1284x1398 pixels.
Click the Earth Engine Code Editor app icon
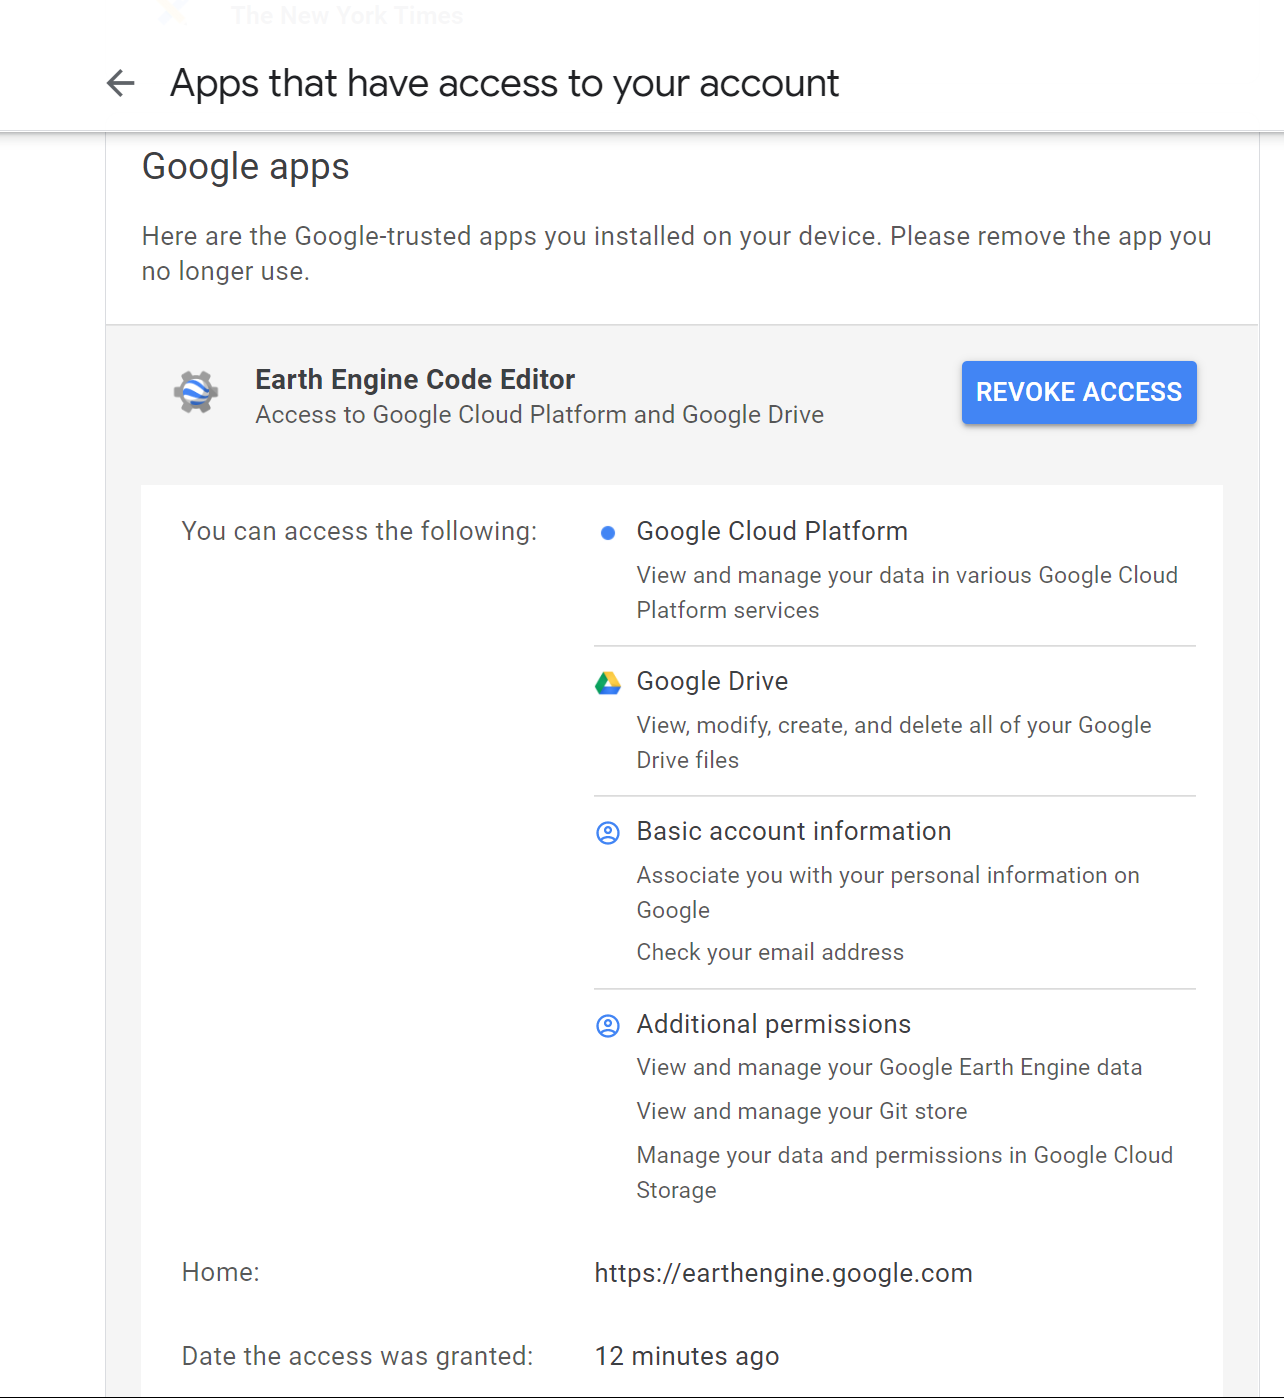pos(196,392)
